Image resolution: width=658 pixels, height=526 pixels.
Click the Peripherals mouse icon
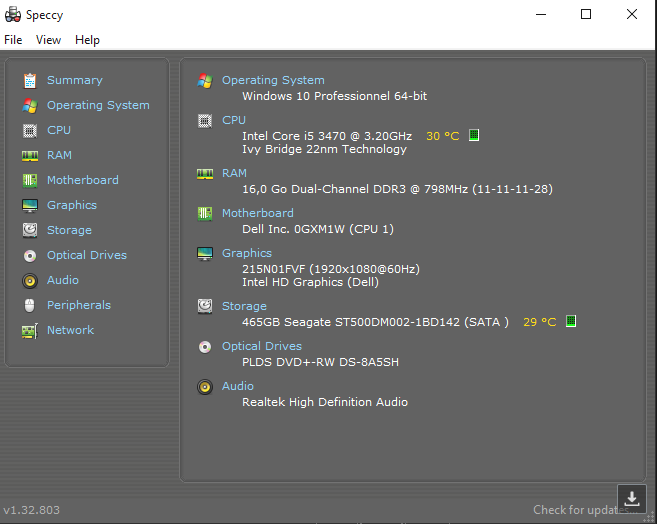click(x=29, y=305)
